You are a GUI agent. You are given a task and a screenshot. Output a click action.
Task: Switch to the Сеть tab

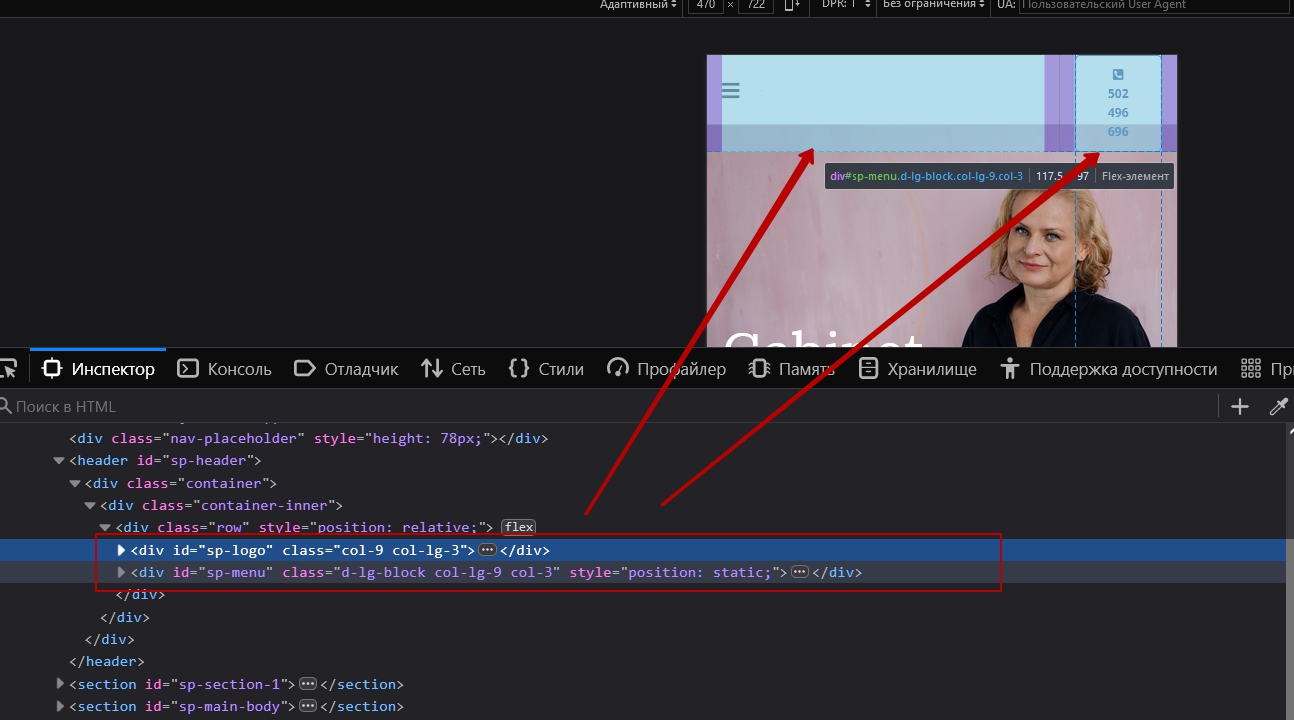click(x=453, y=369)
